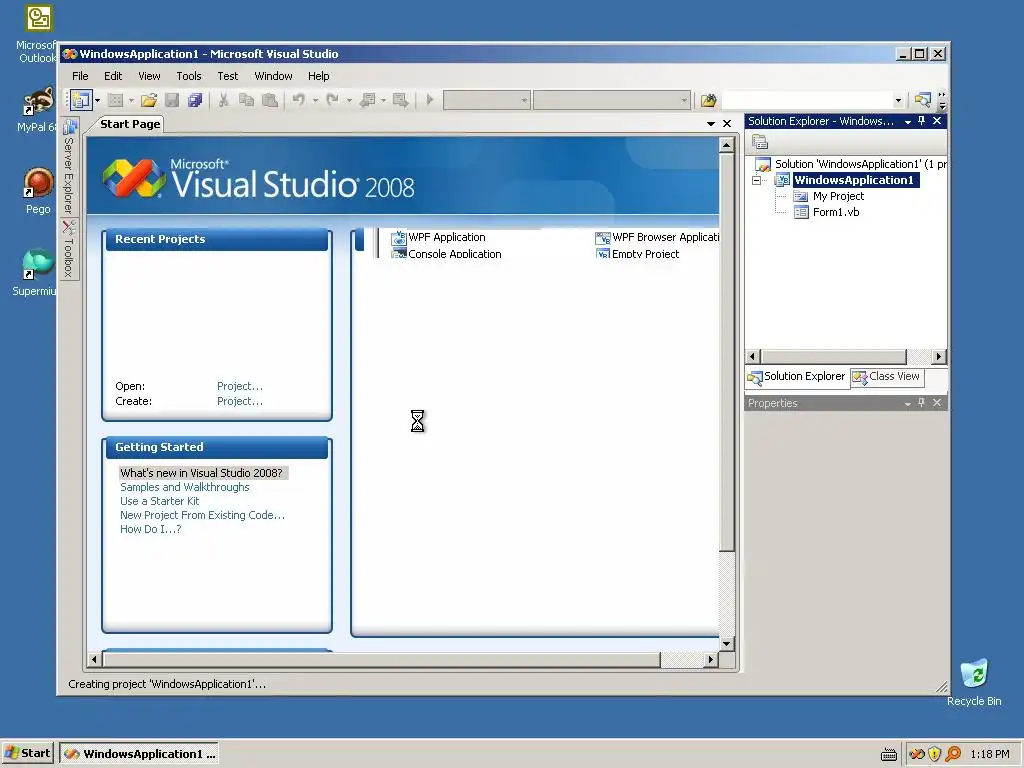Open the toolbar options overflow chevron
This screenshot has width=1024, height=768.
942,101
